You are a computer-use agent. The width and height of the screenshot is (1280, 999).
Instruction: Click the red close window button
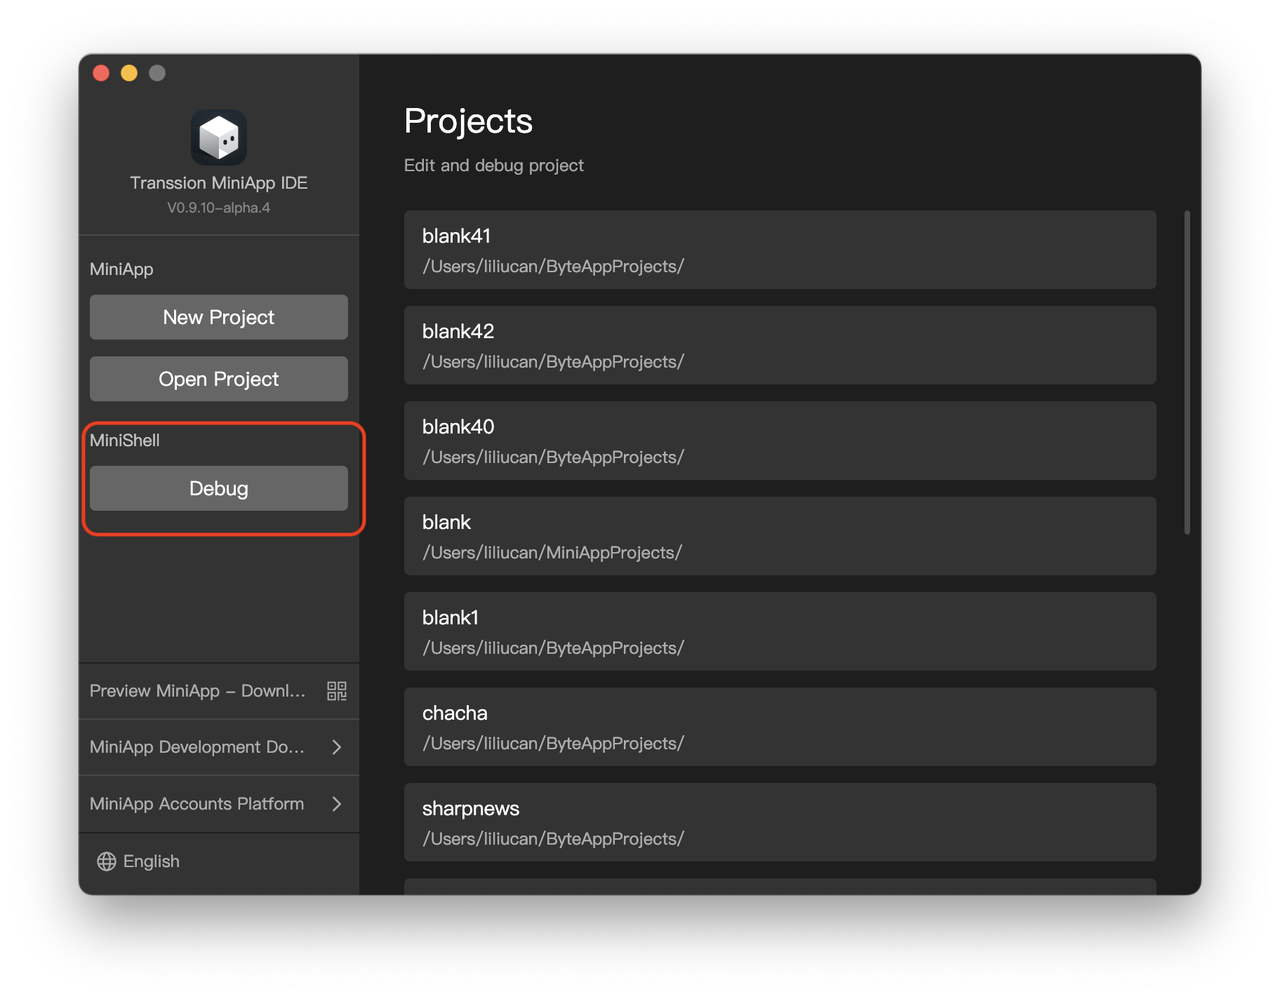pyautogui.click(x=101, y=73)
